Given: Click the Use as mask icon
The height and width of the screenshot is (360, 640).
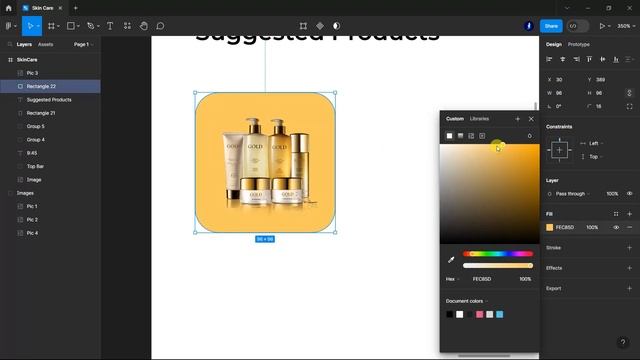Looking at the screenshot, I should [336, 26].
